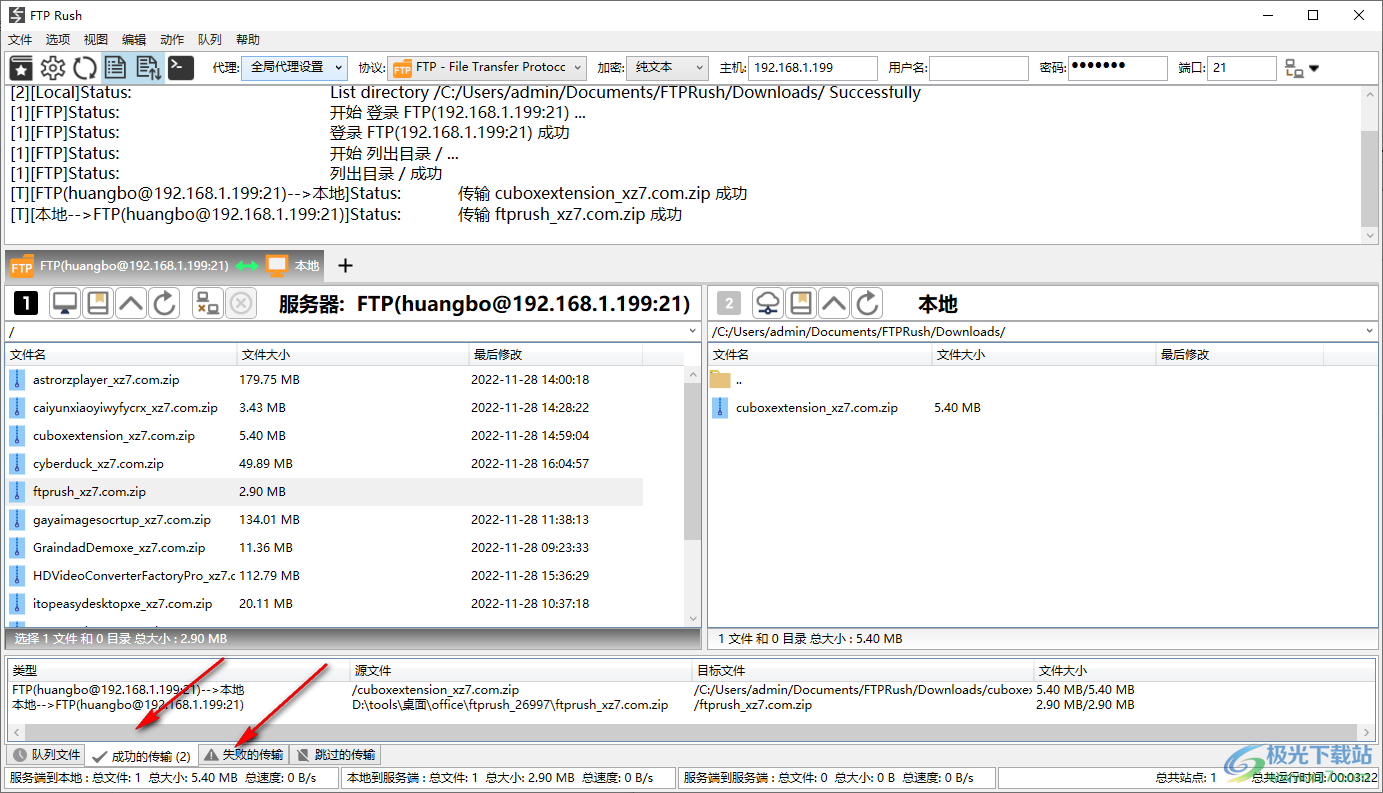Open the 视图 menu
This screenshot has width=1383, height=793.
coord(96,40)
